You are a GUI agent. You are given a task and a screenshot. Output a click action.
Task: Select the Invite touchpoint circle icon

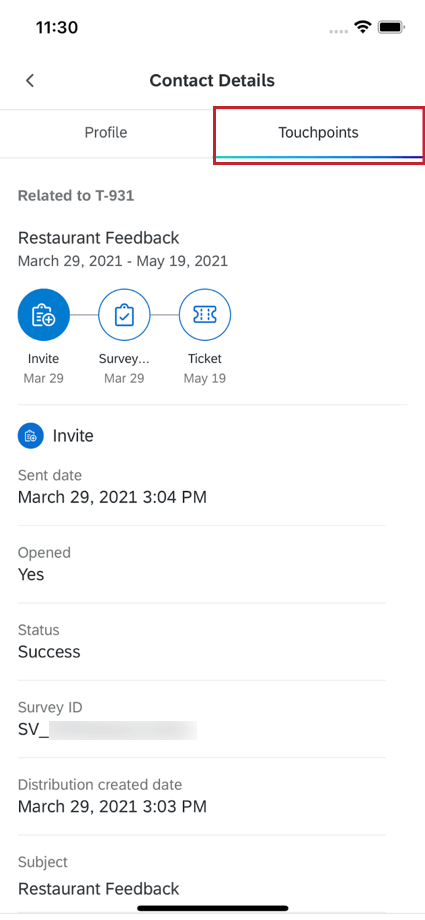point(43,315)
